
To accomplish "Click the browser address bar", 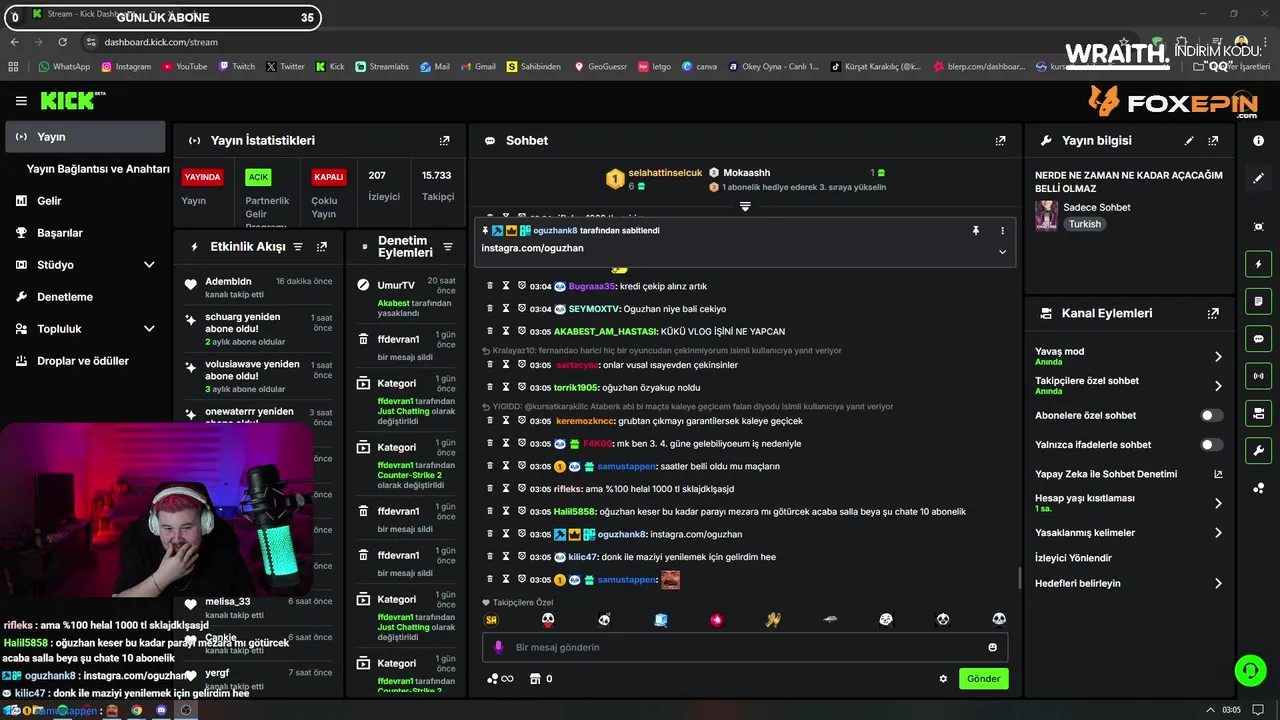I will click(600, 42).
